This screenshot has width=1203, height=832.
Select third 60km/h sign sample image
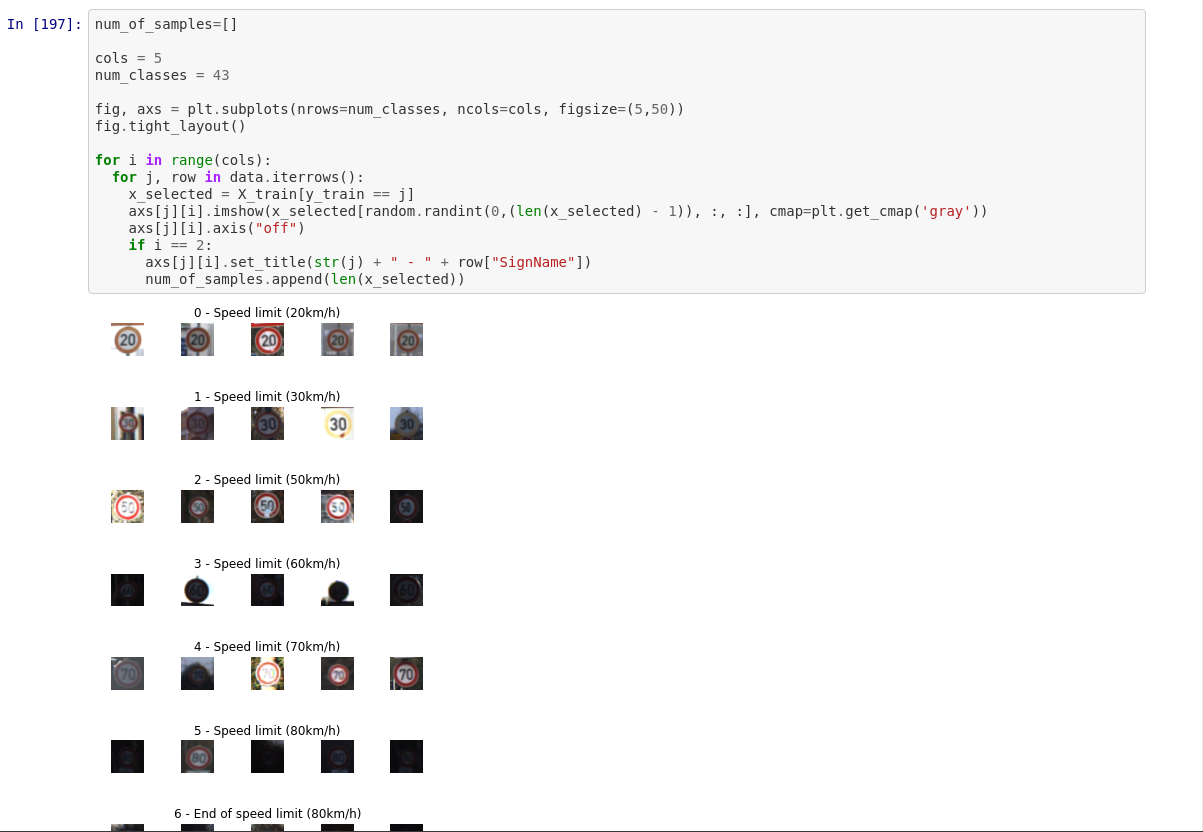(x=267, y=590)
